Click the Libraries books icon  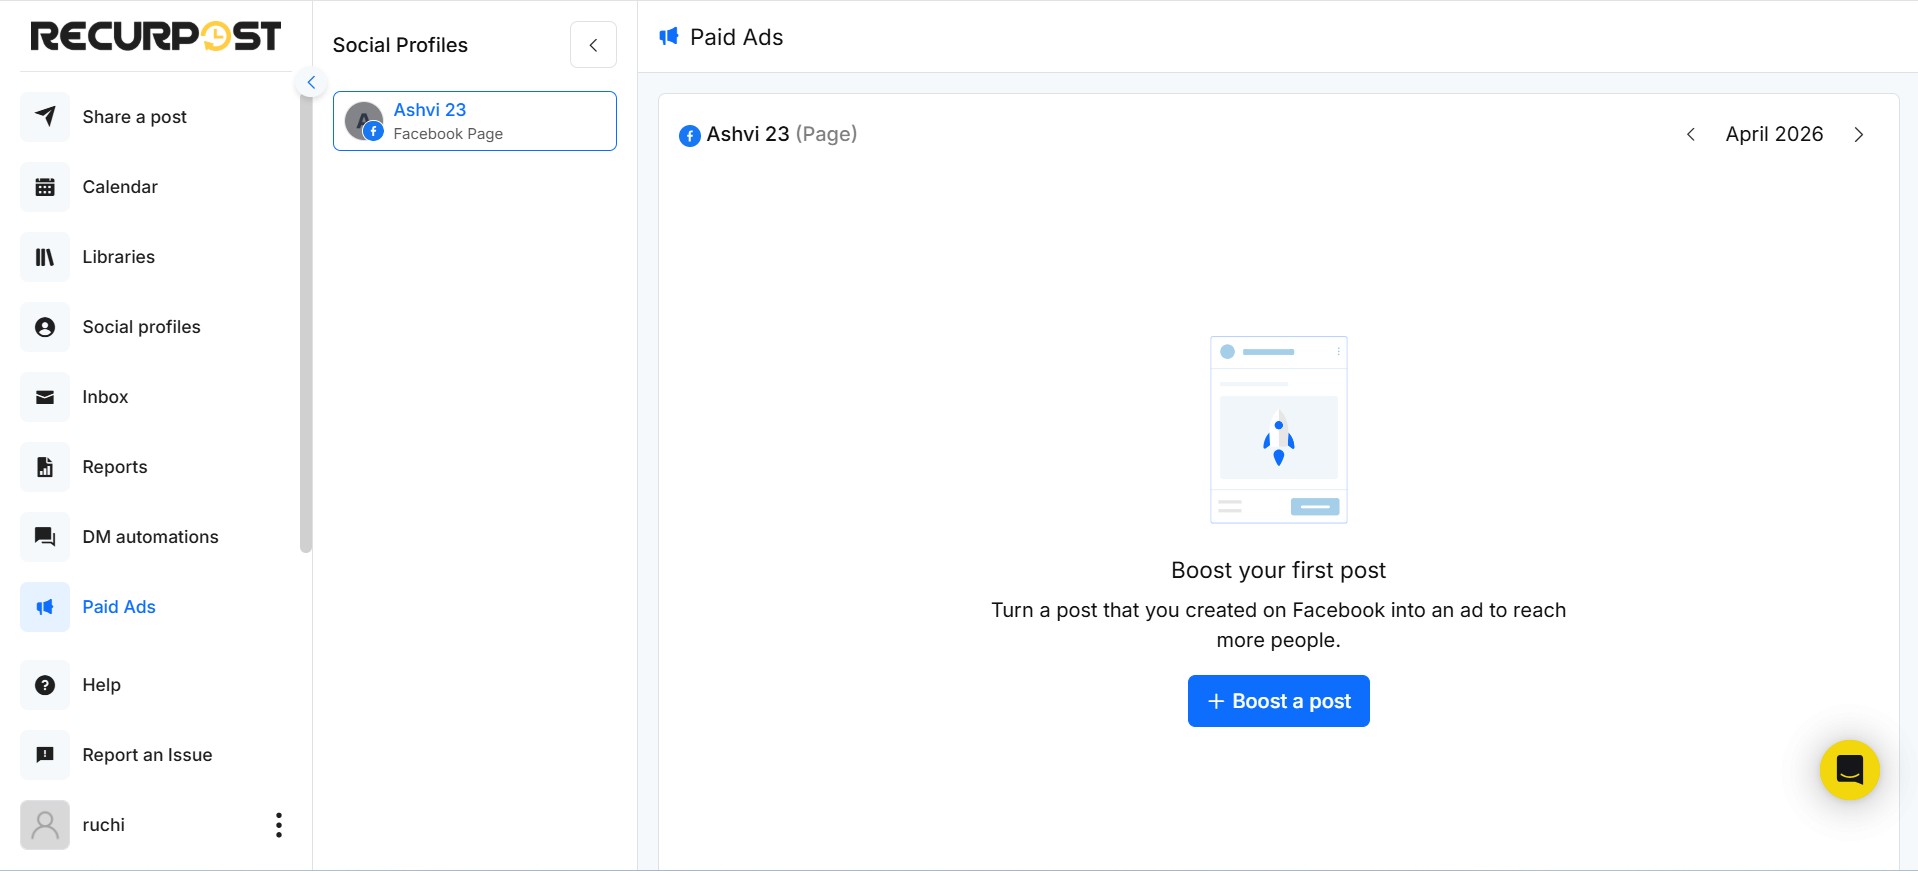45,257
